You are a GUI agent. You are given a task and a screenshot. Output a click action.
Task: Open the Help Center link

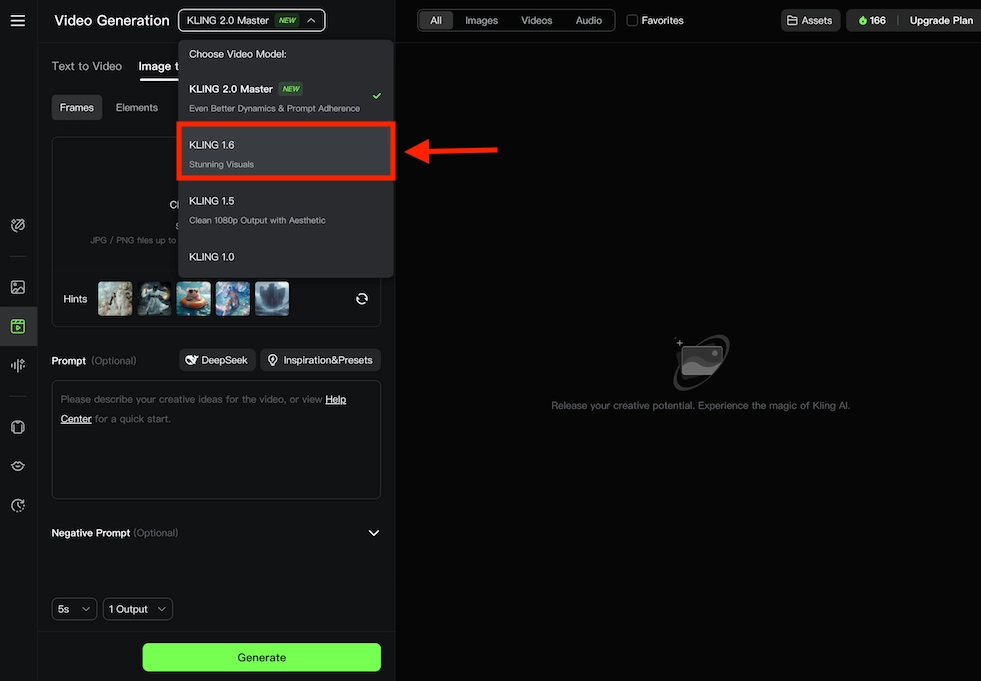tap(335, 399)
